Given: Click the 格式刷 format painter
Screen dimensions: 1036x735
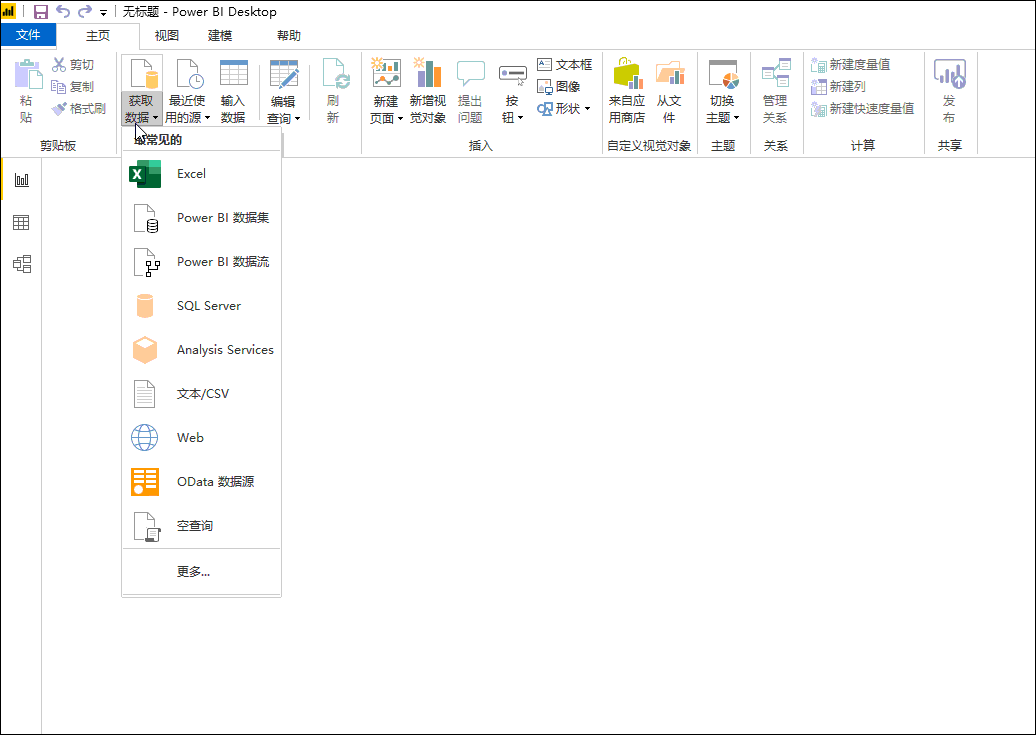Looking at the screenshot, I should (79, 108).
